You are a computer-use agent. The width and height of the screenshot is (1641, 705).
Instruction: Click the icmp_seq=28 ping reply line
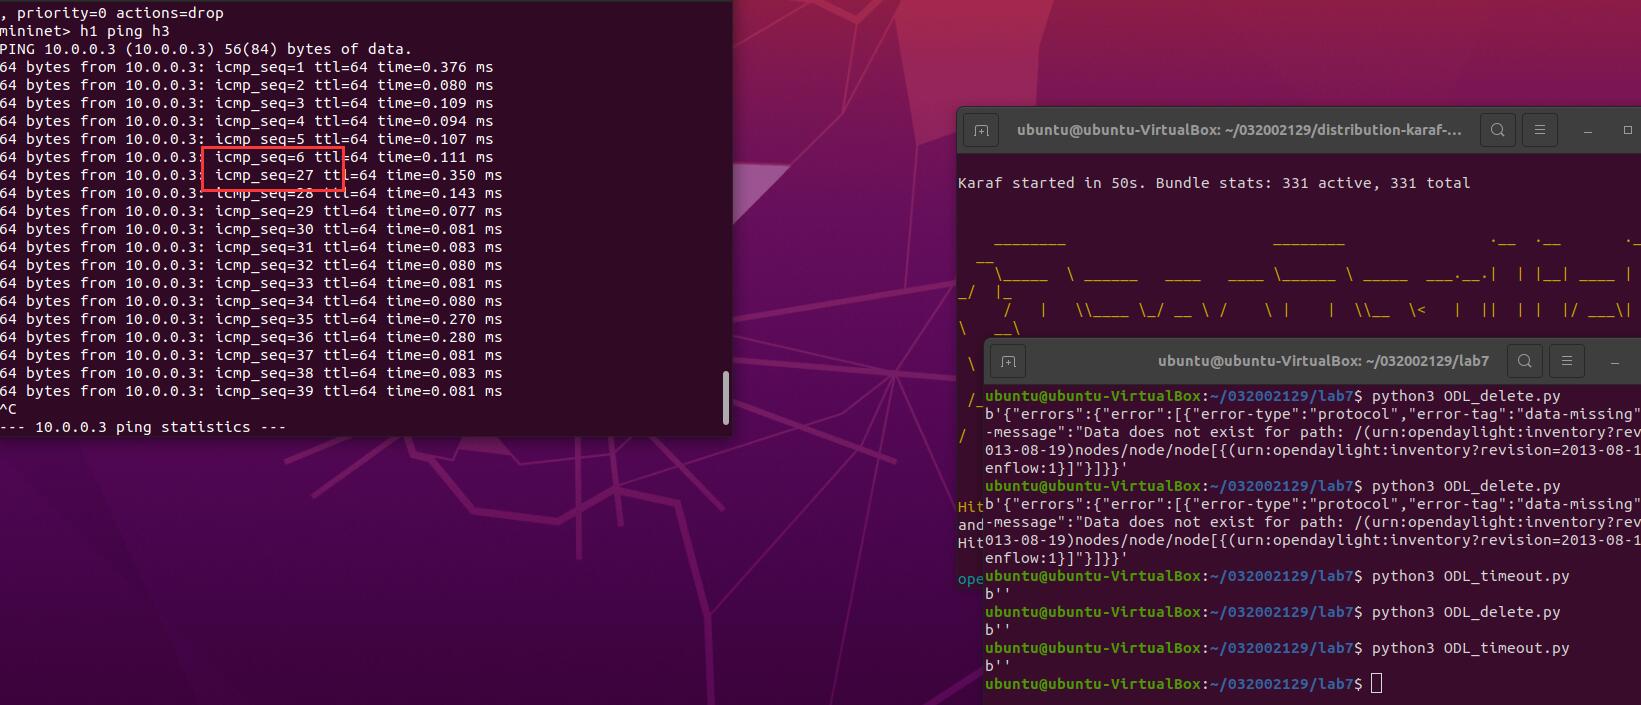[x=251, y=193]
